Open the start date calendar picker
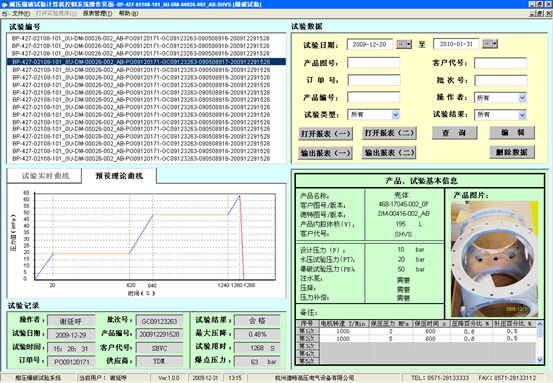The height and width of the screenshot is (383, 553). 404,44
